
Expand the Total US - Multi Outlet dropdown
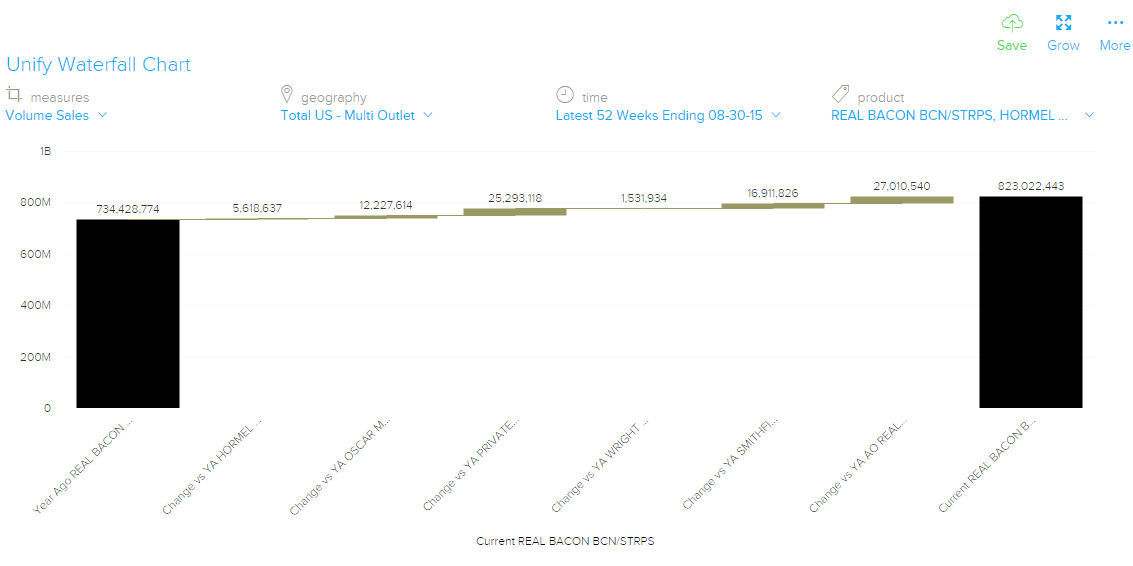click(x=356, y=115)
